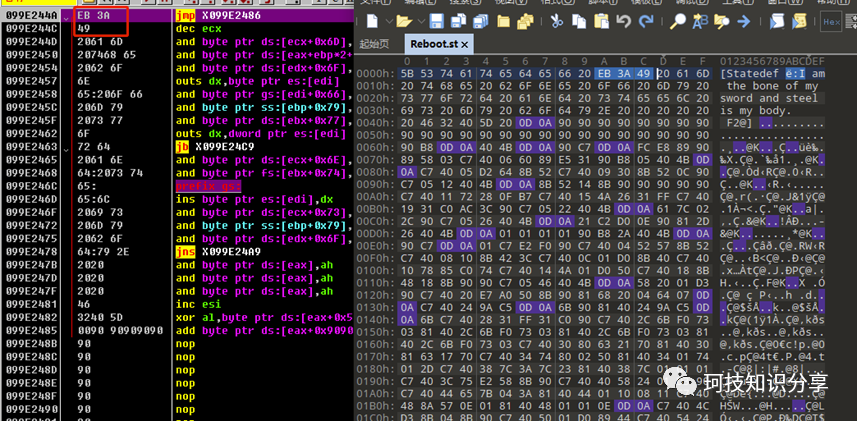The image size is (857, 421).
Task: Cut selection with scissors icon
Action: (556, 21)
